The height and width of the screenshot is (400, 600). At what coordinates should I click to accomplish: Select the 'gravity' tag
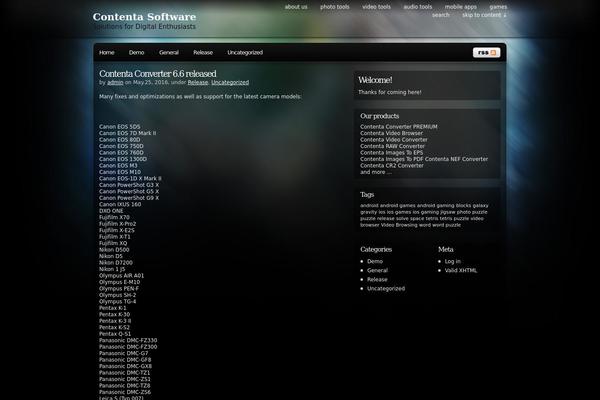click(x=368, y=212)
